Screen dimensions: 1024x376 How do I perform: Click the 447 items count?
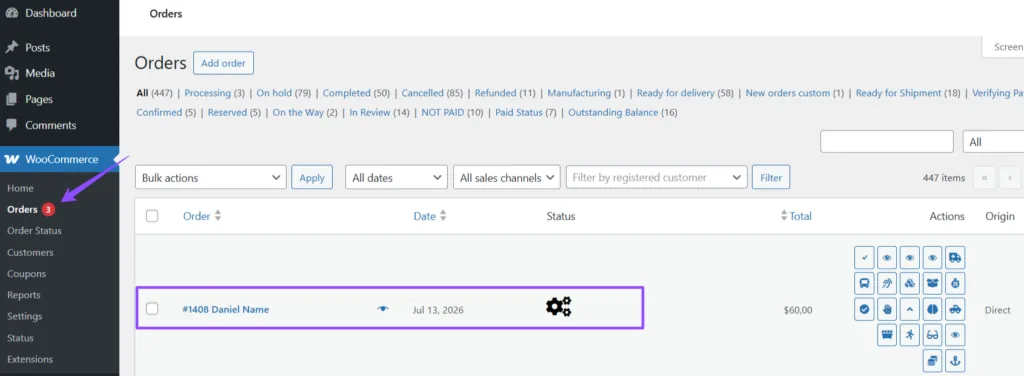coord(944,178)
